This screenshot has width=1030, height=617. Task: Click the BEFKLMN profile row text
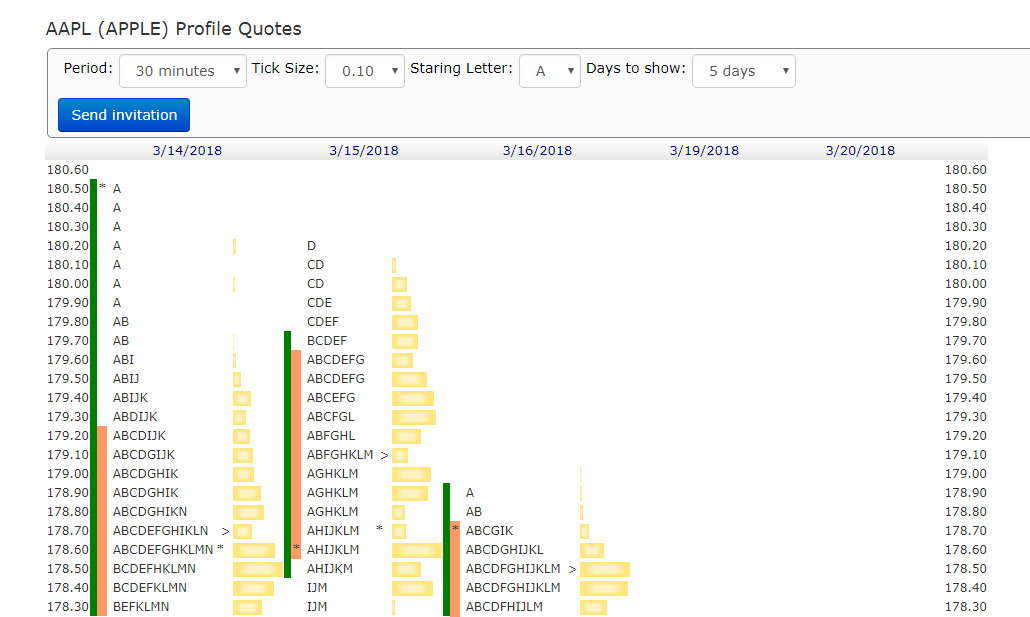(141, 607)
